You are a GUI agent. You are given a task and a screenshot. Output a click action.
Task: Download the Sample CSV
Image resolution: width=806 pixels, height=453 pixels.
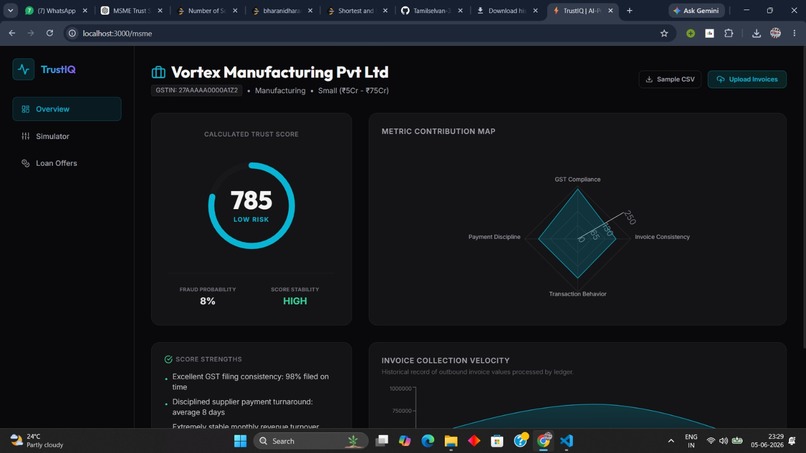click(670, 79)
